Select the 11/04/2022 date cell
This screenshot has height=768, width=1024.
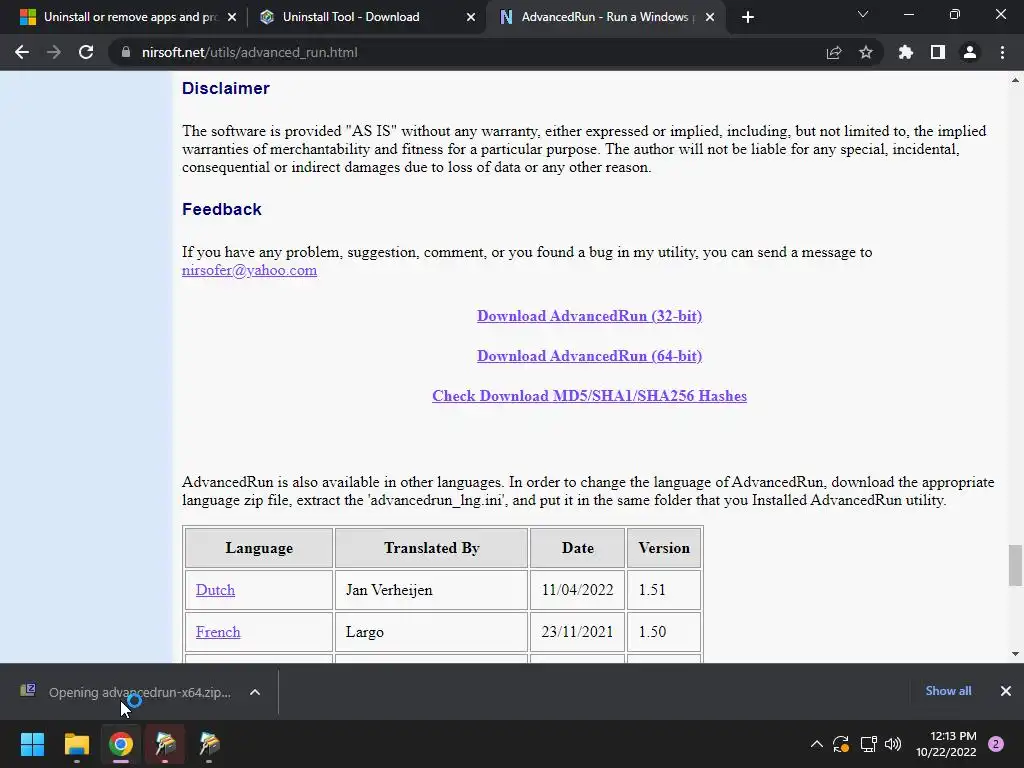point(577,590)
